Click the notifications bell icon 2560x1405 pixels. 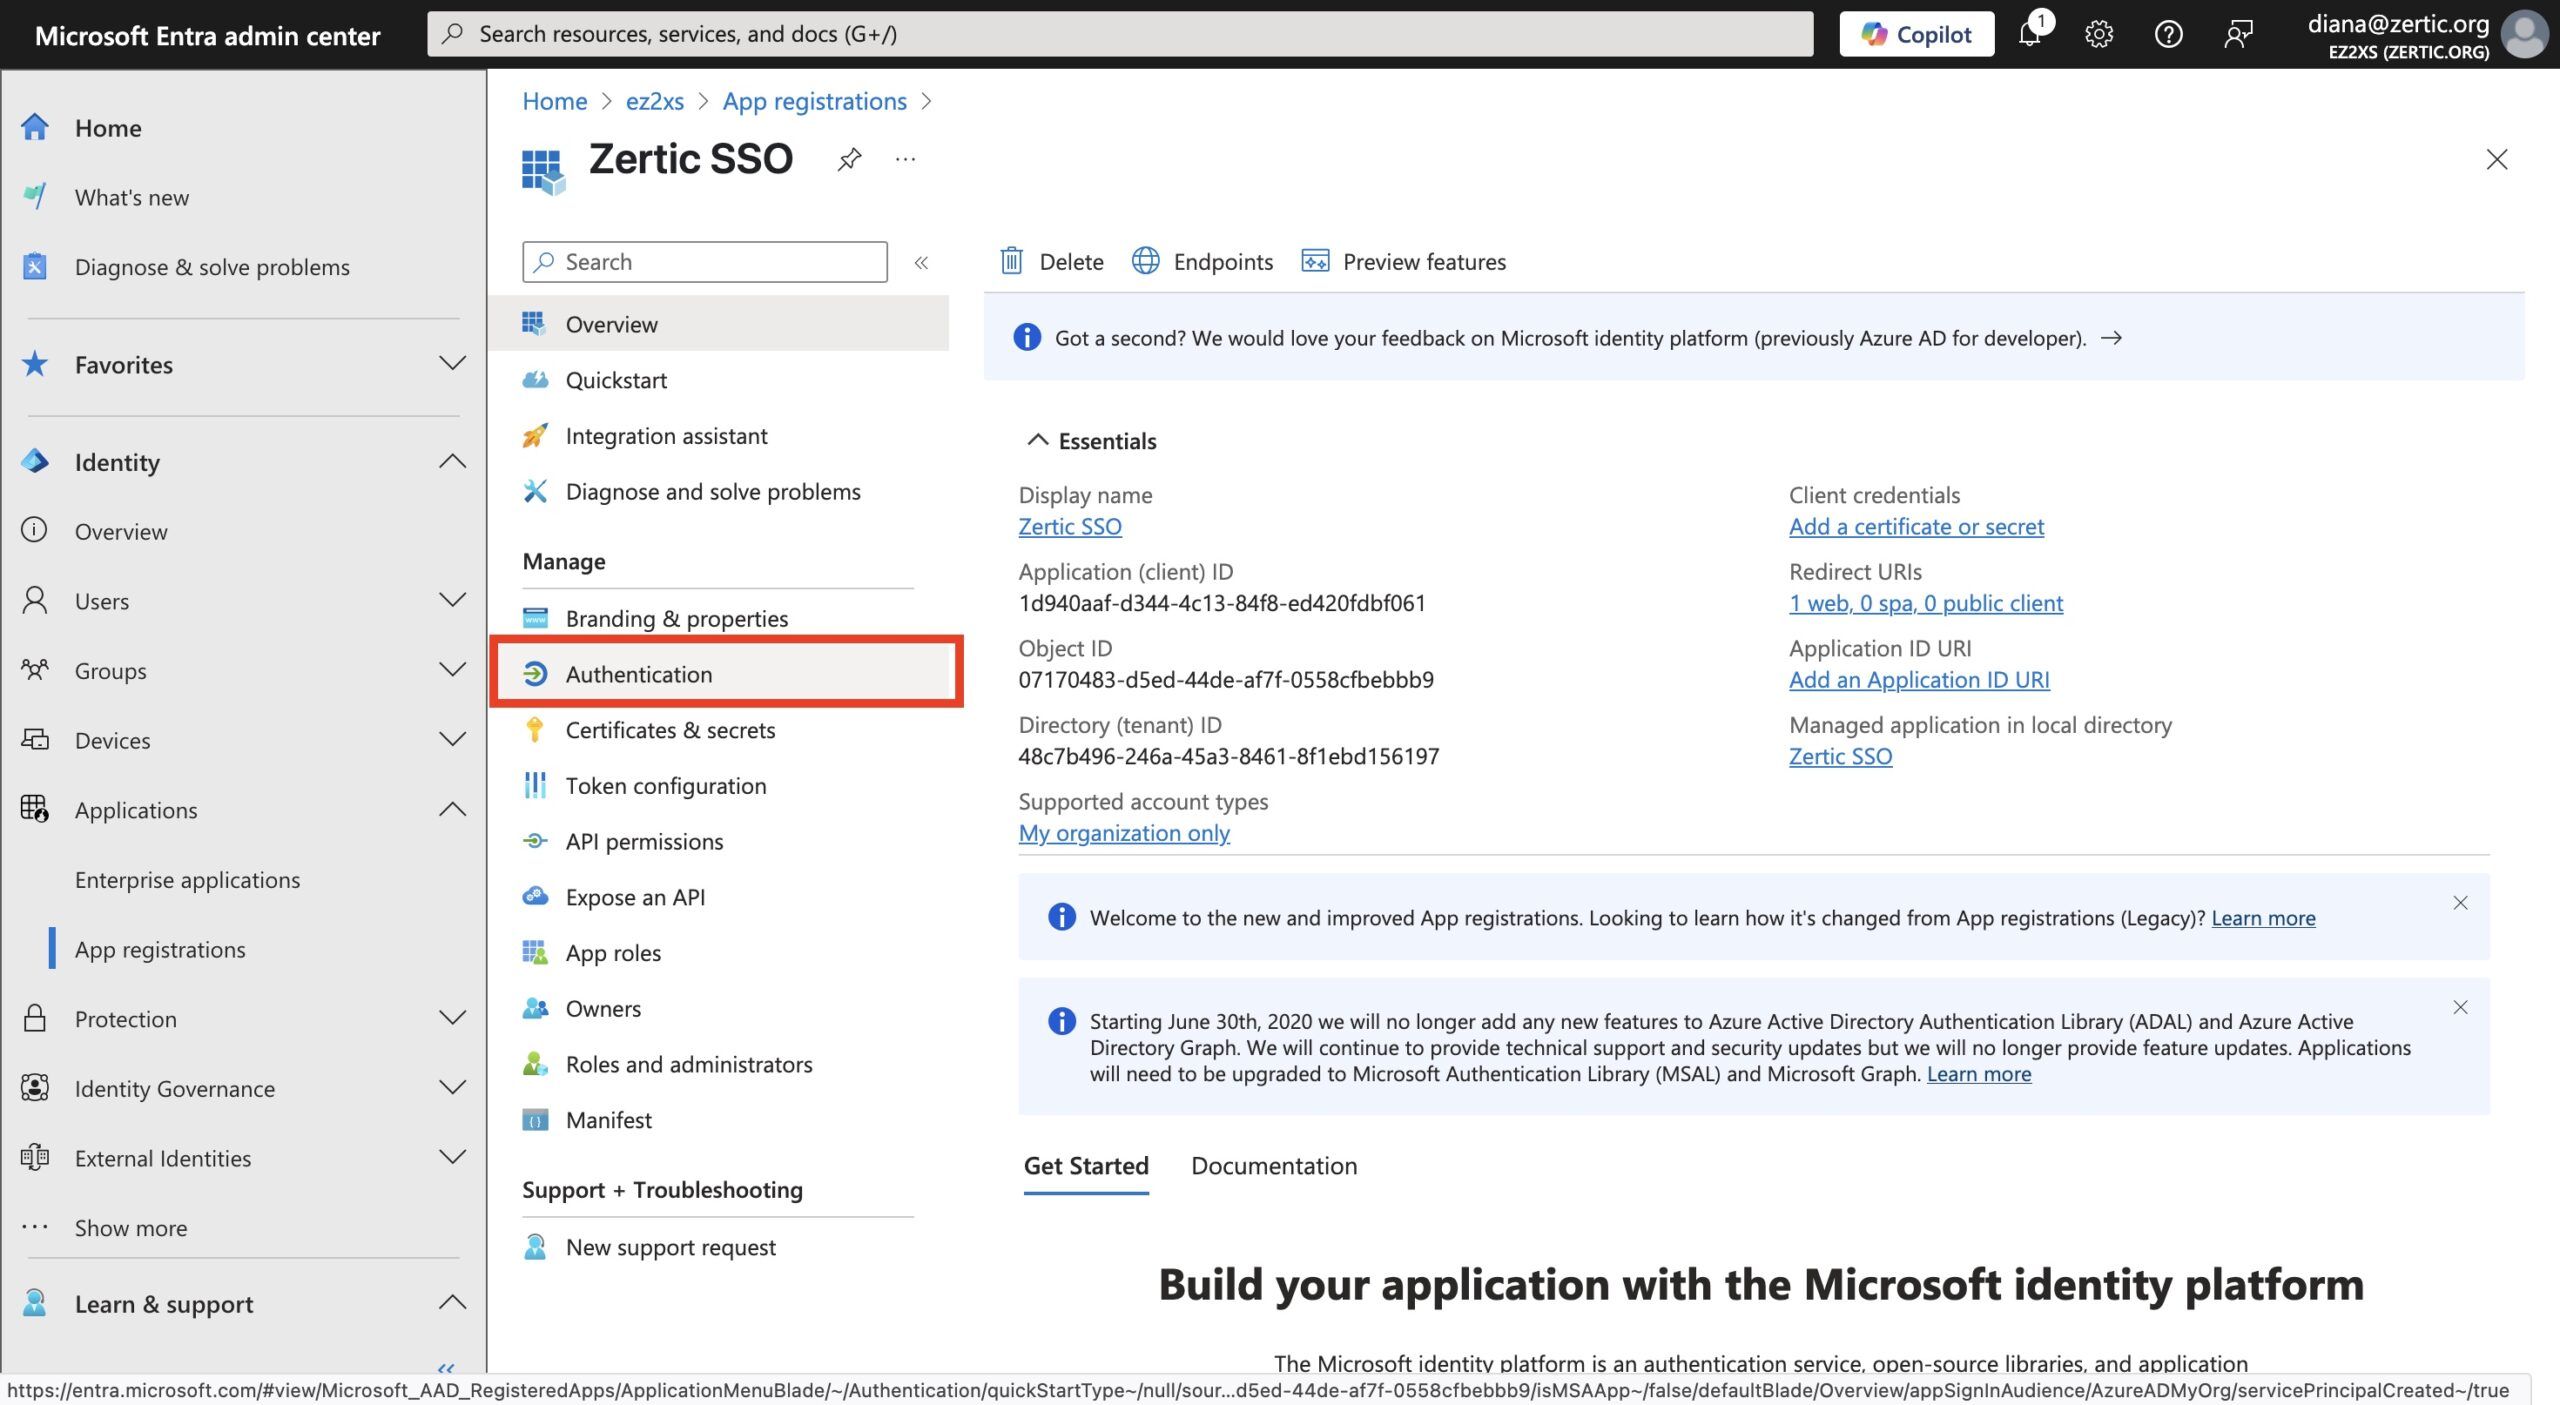tap(2029, 35)
